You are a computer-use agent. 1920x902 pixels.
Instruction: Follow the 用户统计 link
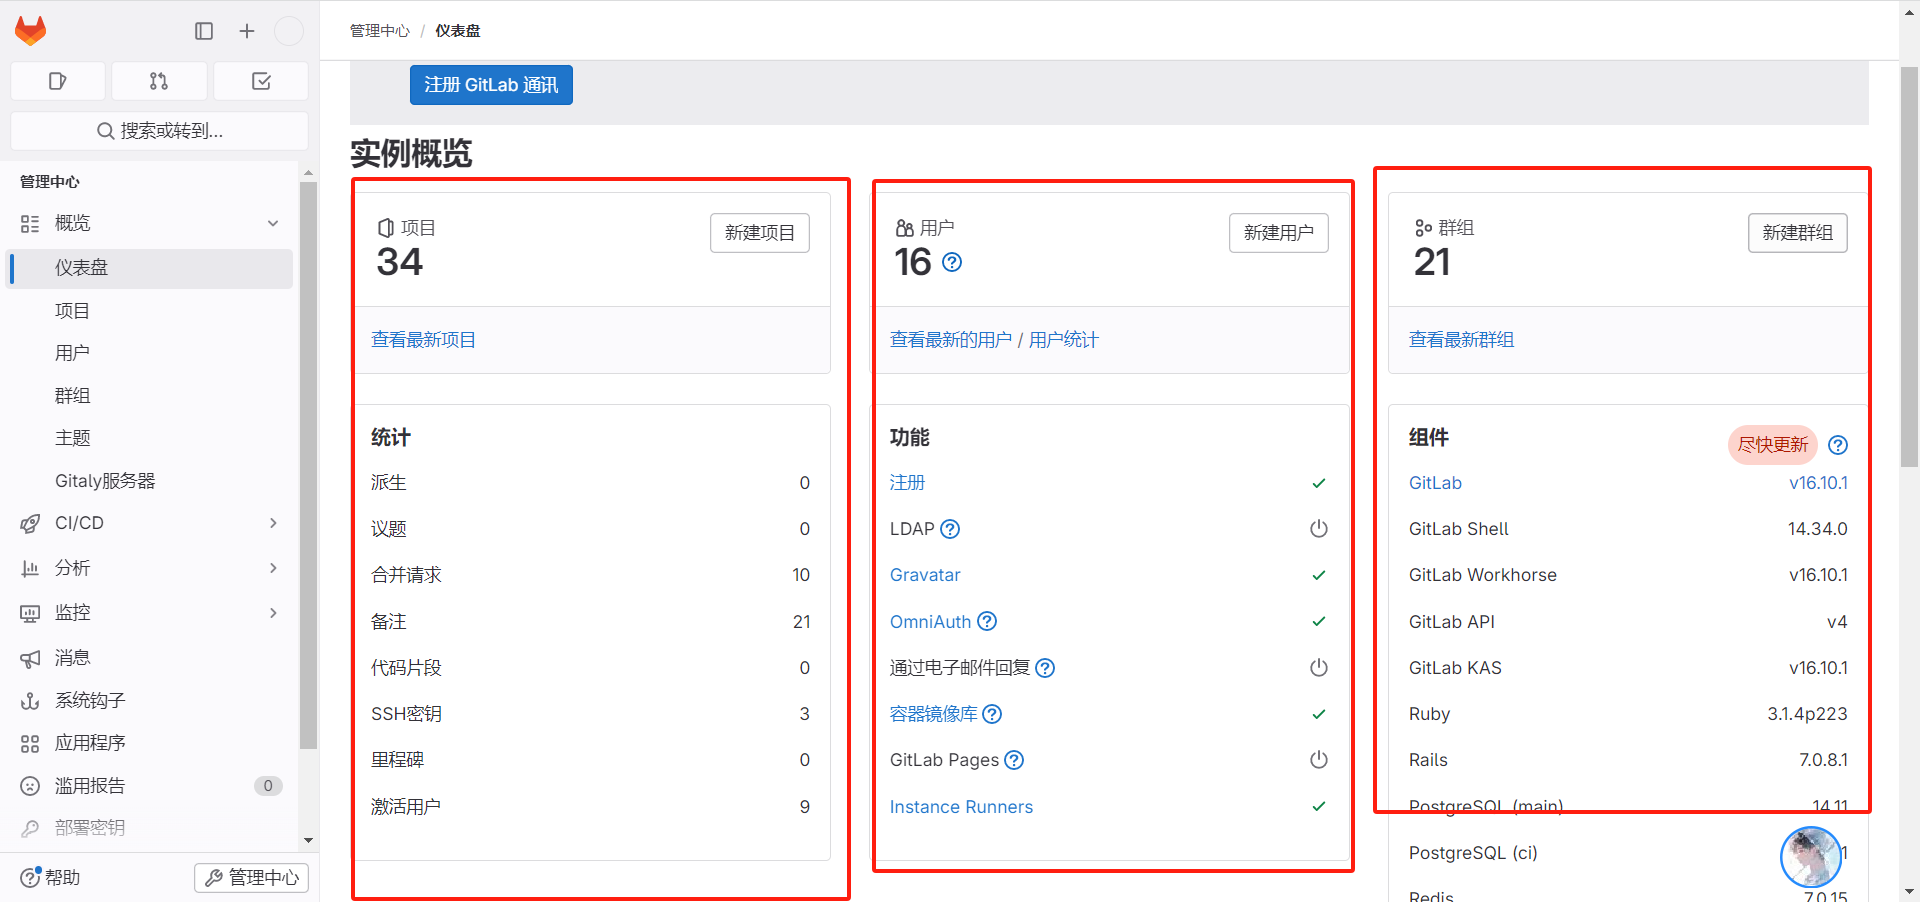1064,340
